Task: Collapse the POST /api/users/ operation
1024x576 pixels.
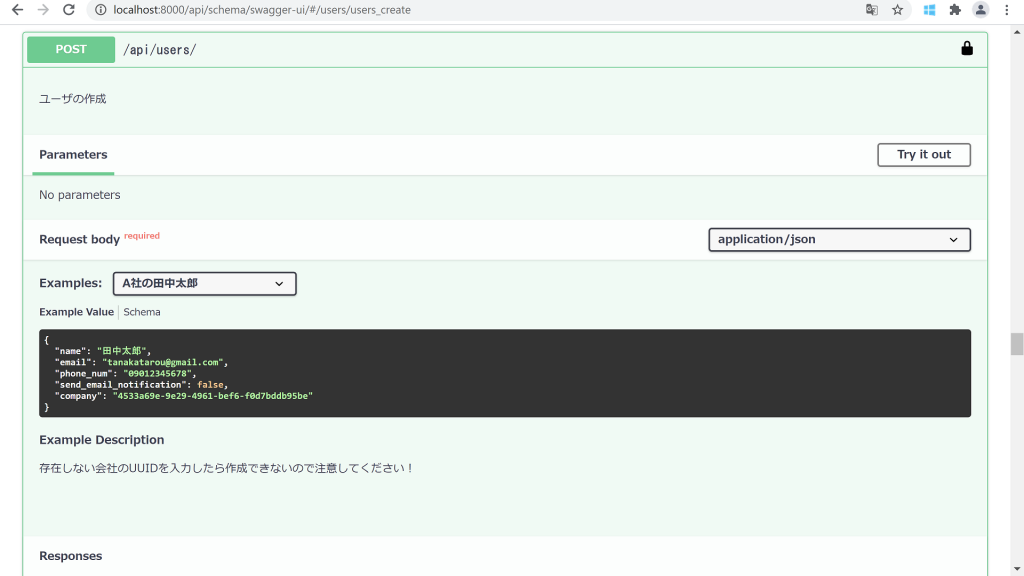Action: tap(505, 50)
